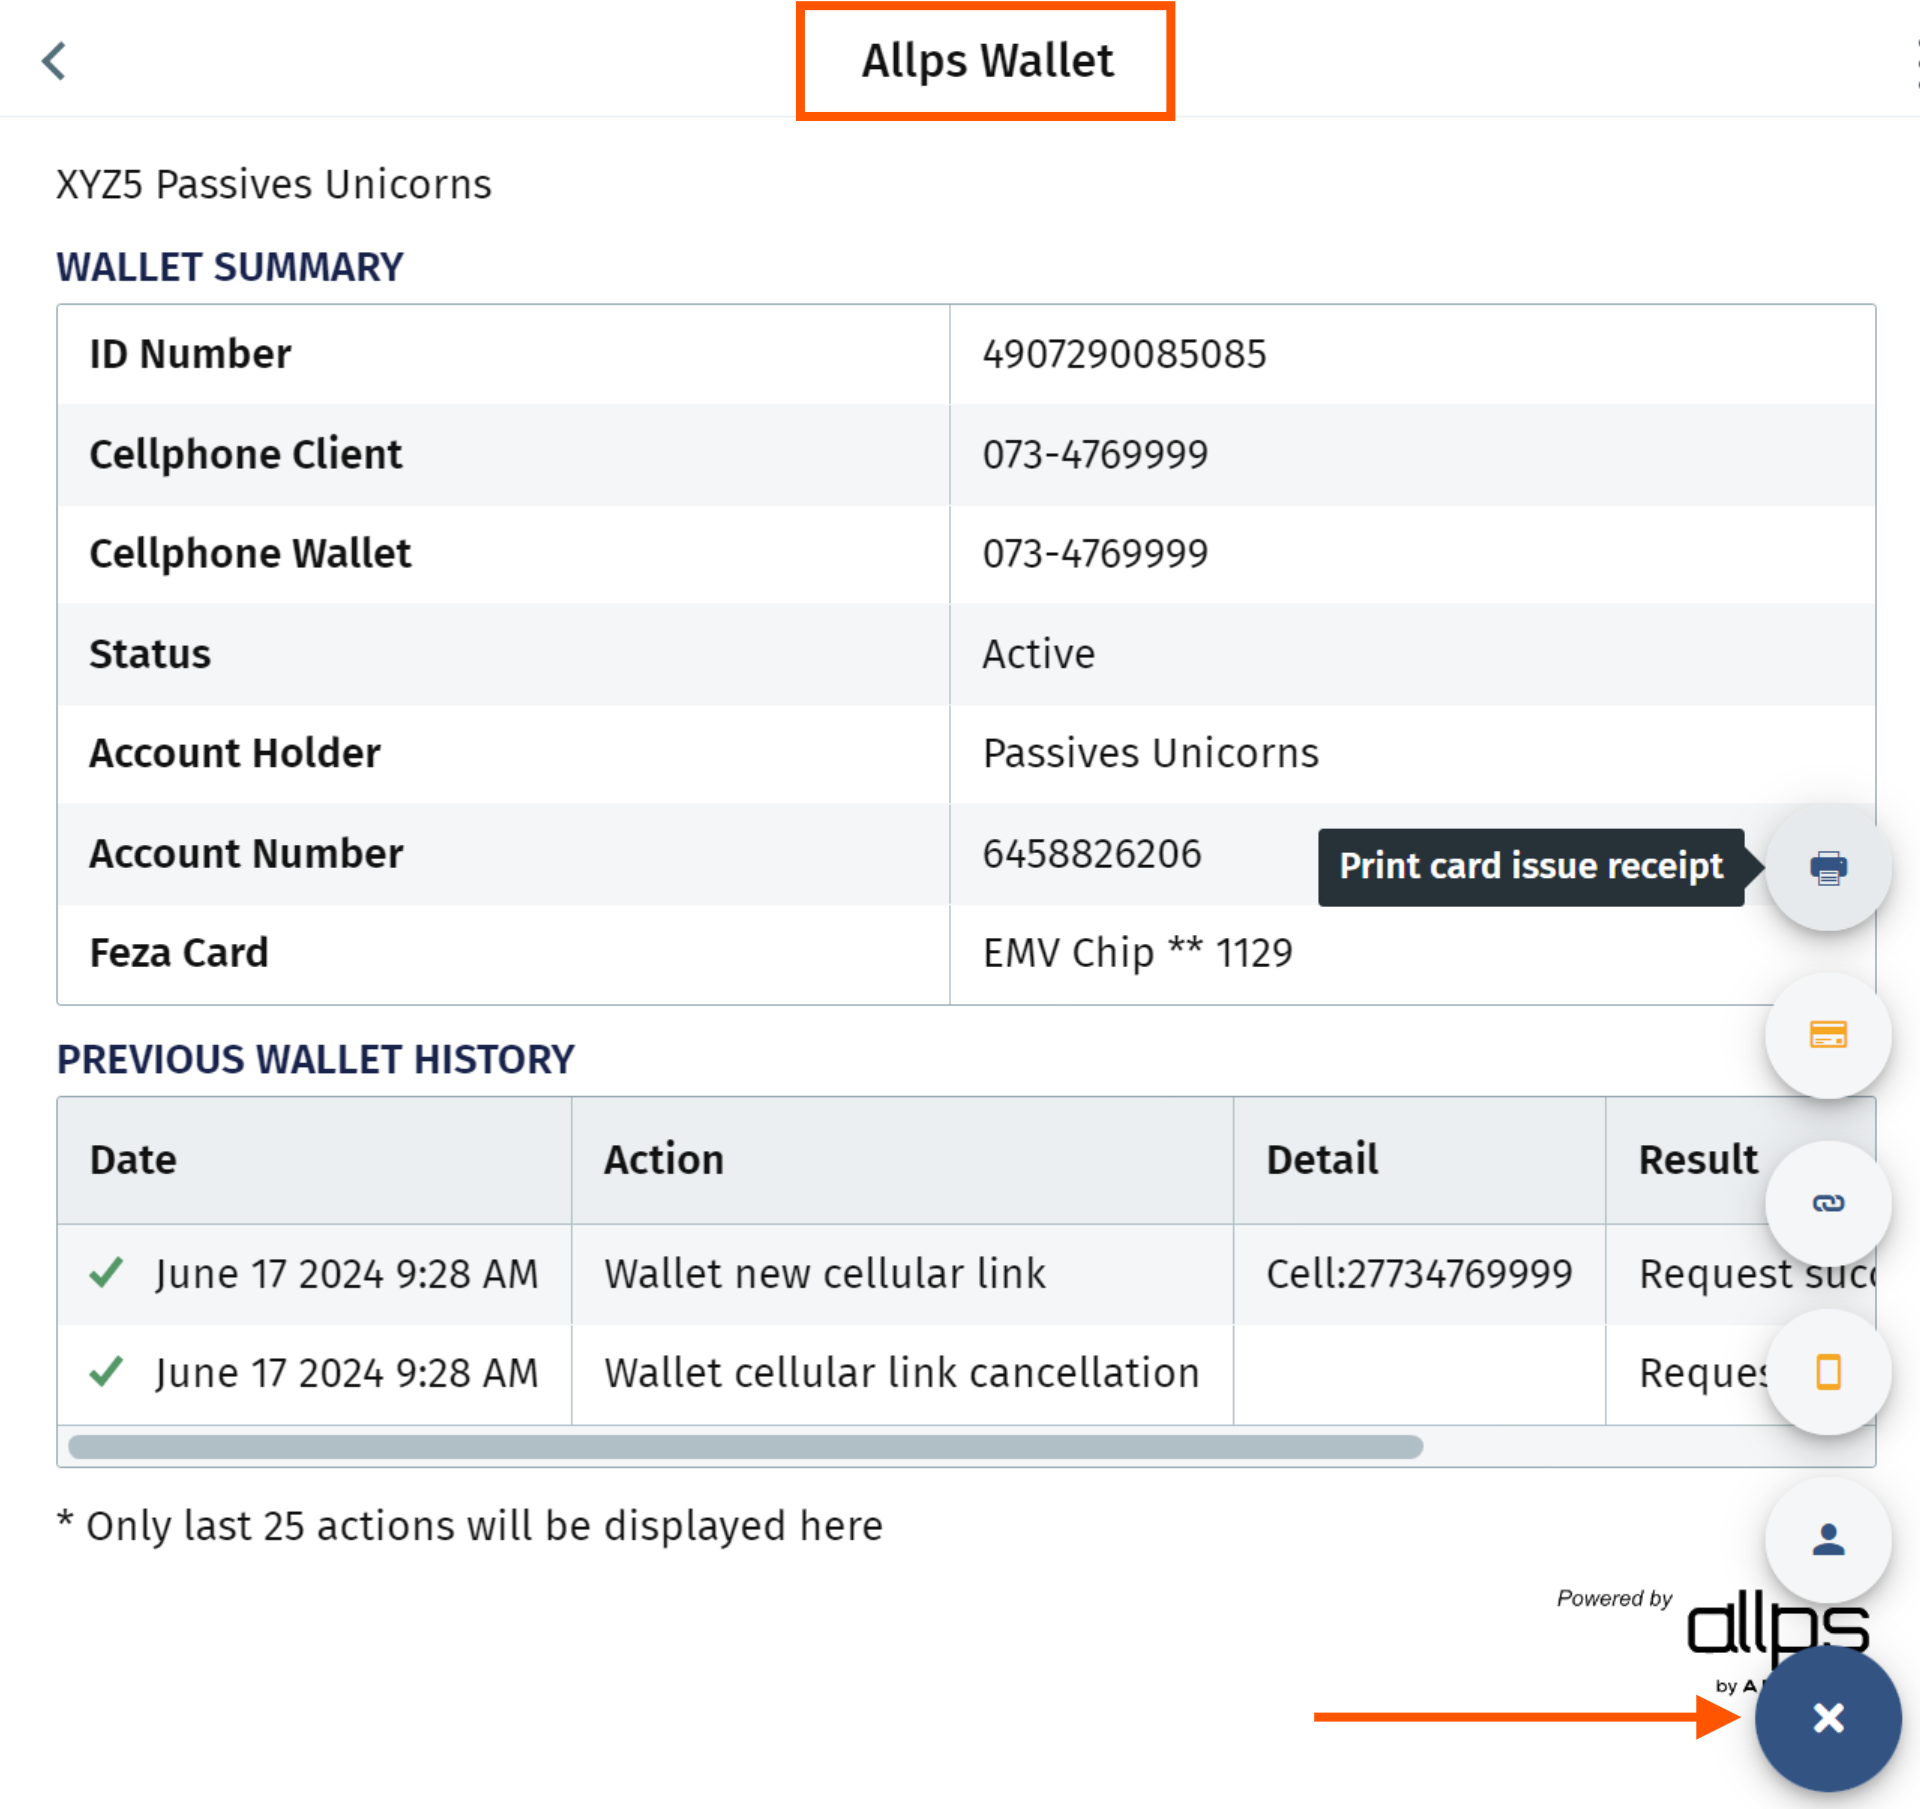Click the Date column header

[x=314, y=1160]
